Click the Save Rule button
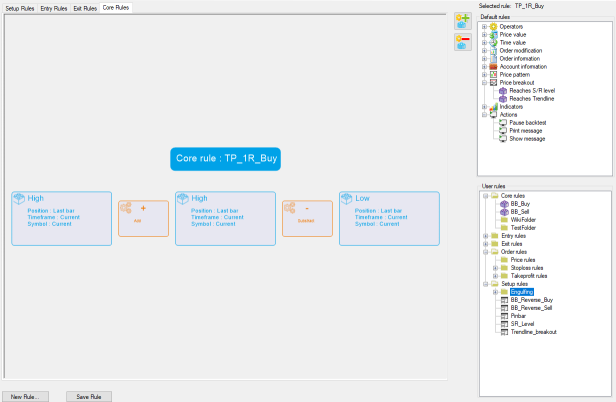616x402 pixels. pyautogui.click(x=89, y=396)
